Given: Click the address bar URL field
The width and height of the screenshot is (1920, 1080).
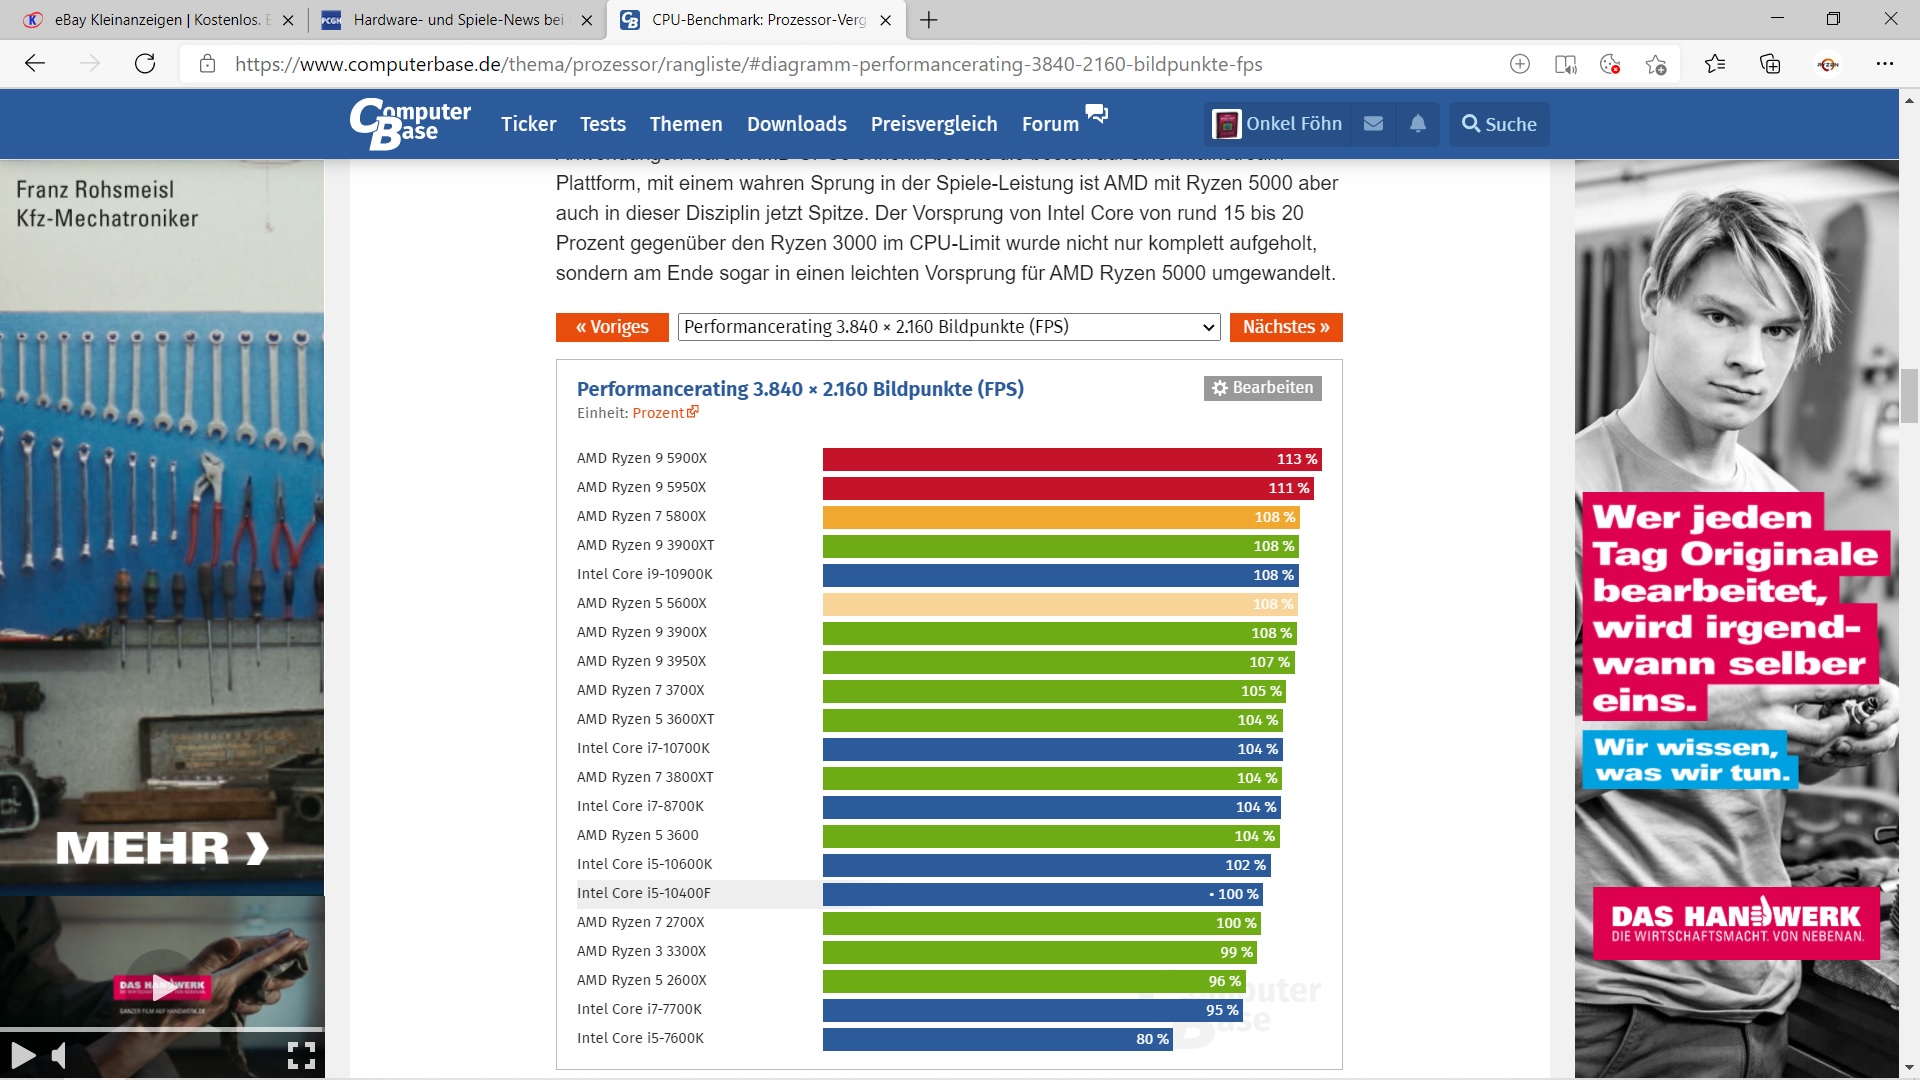Looking at the screenshot, I should point(748,64).
